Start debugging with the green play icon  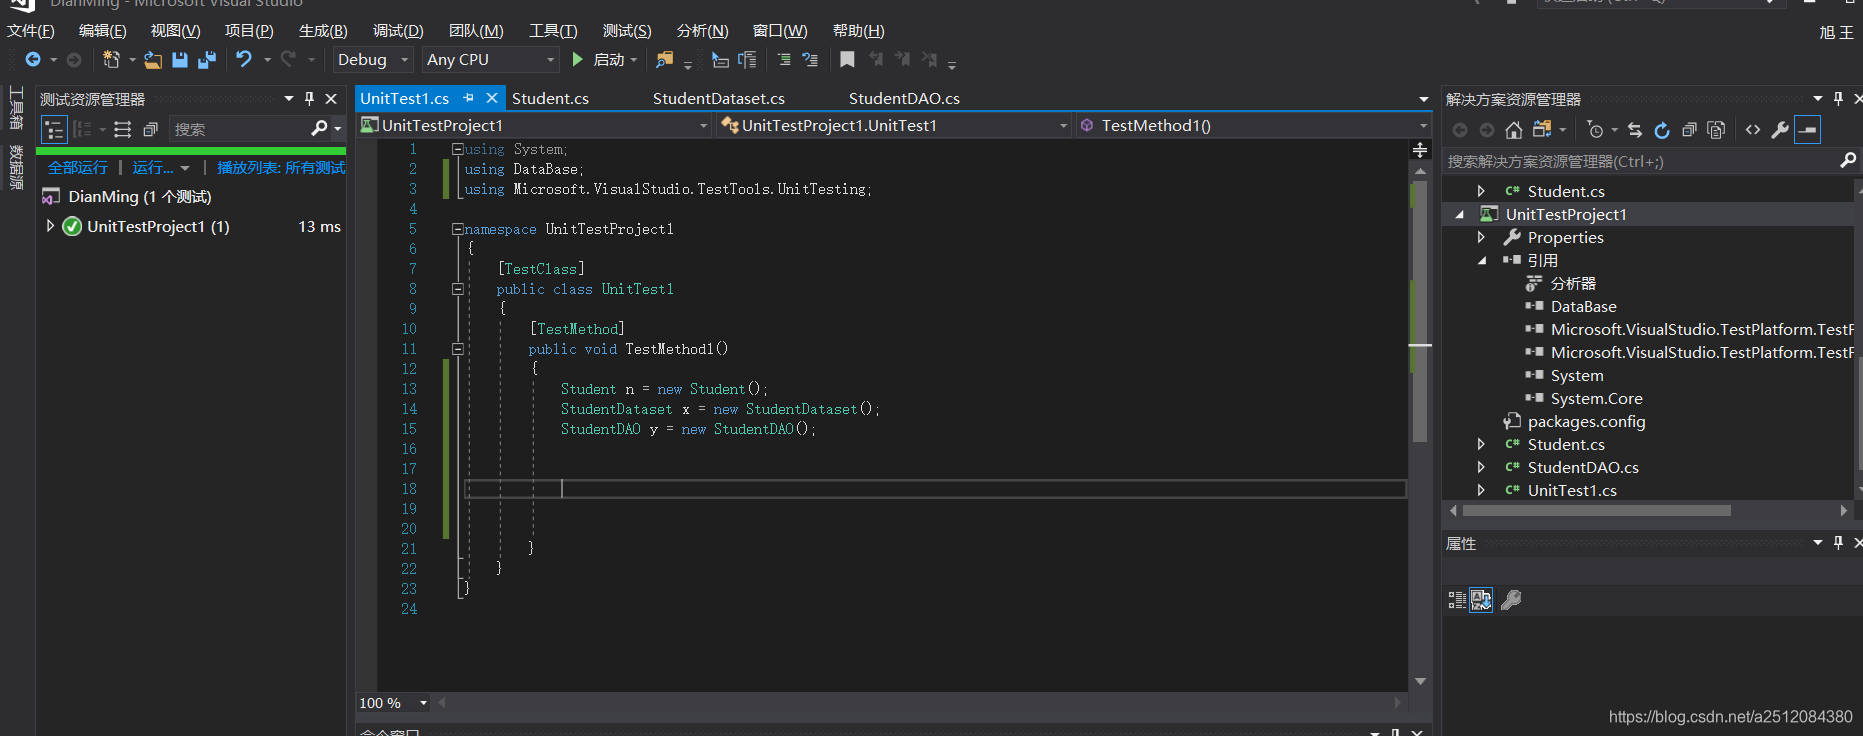coord(577,60)
